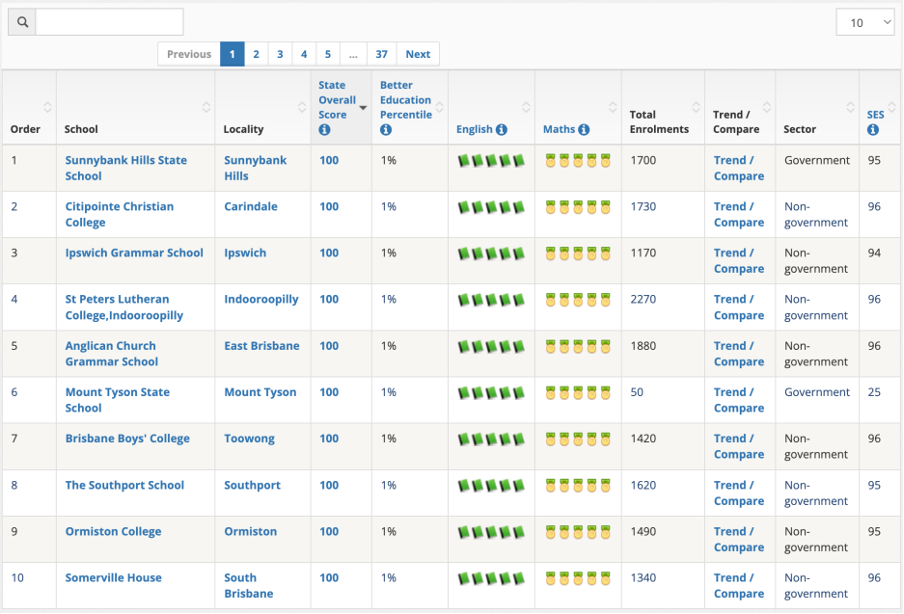Click the search magnifier icon
904x614 pixels.
22,22
